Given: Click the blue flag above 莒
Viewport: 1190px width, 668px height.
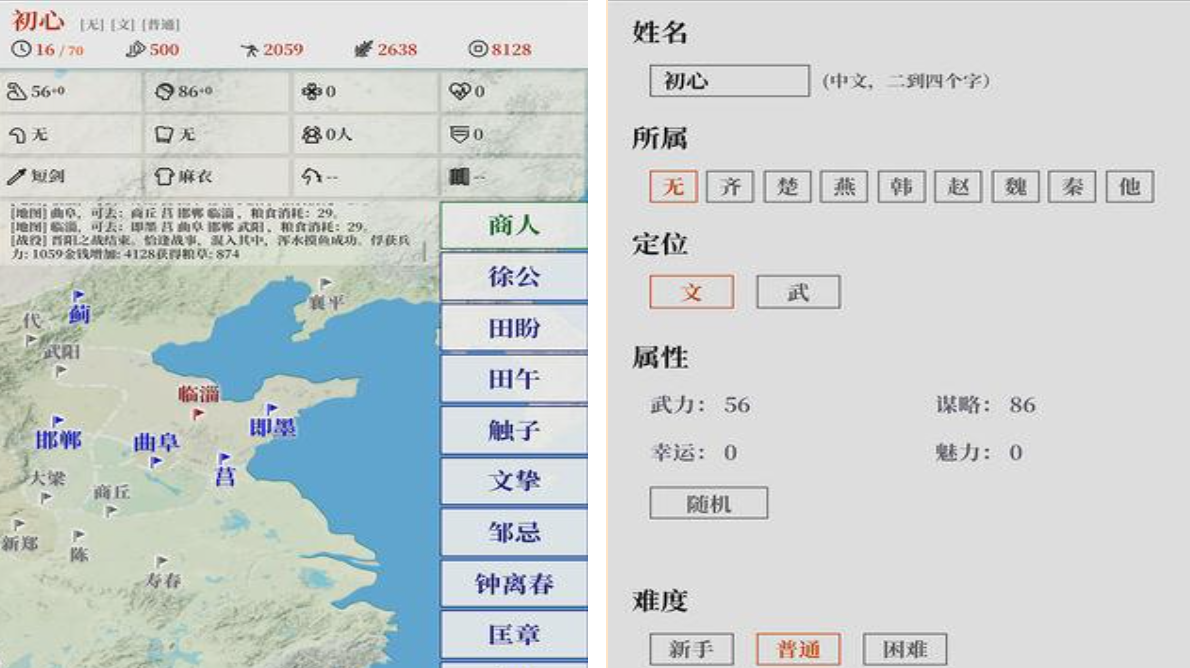Looking at the screenshot, I should pos(224,458).
